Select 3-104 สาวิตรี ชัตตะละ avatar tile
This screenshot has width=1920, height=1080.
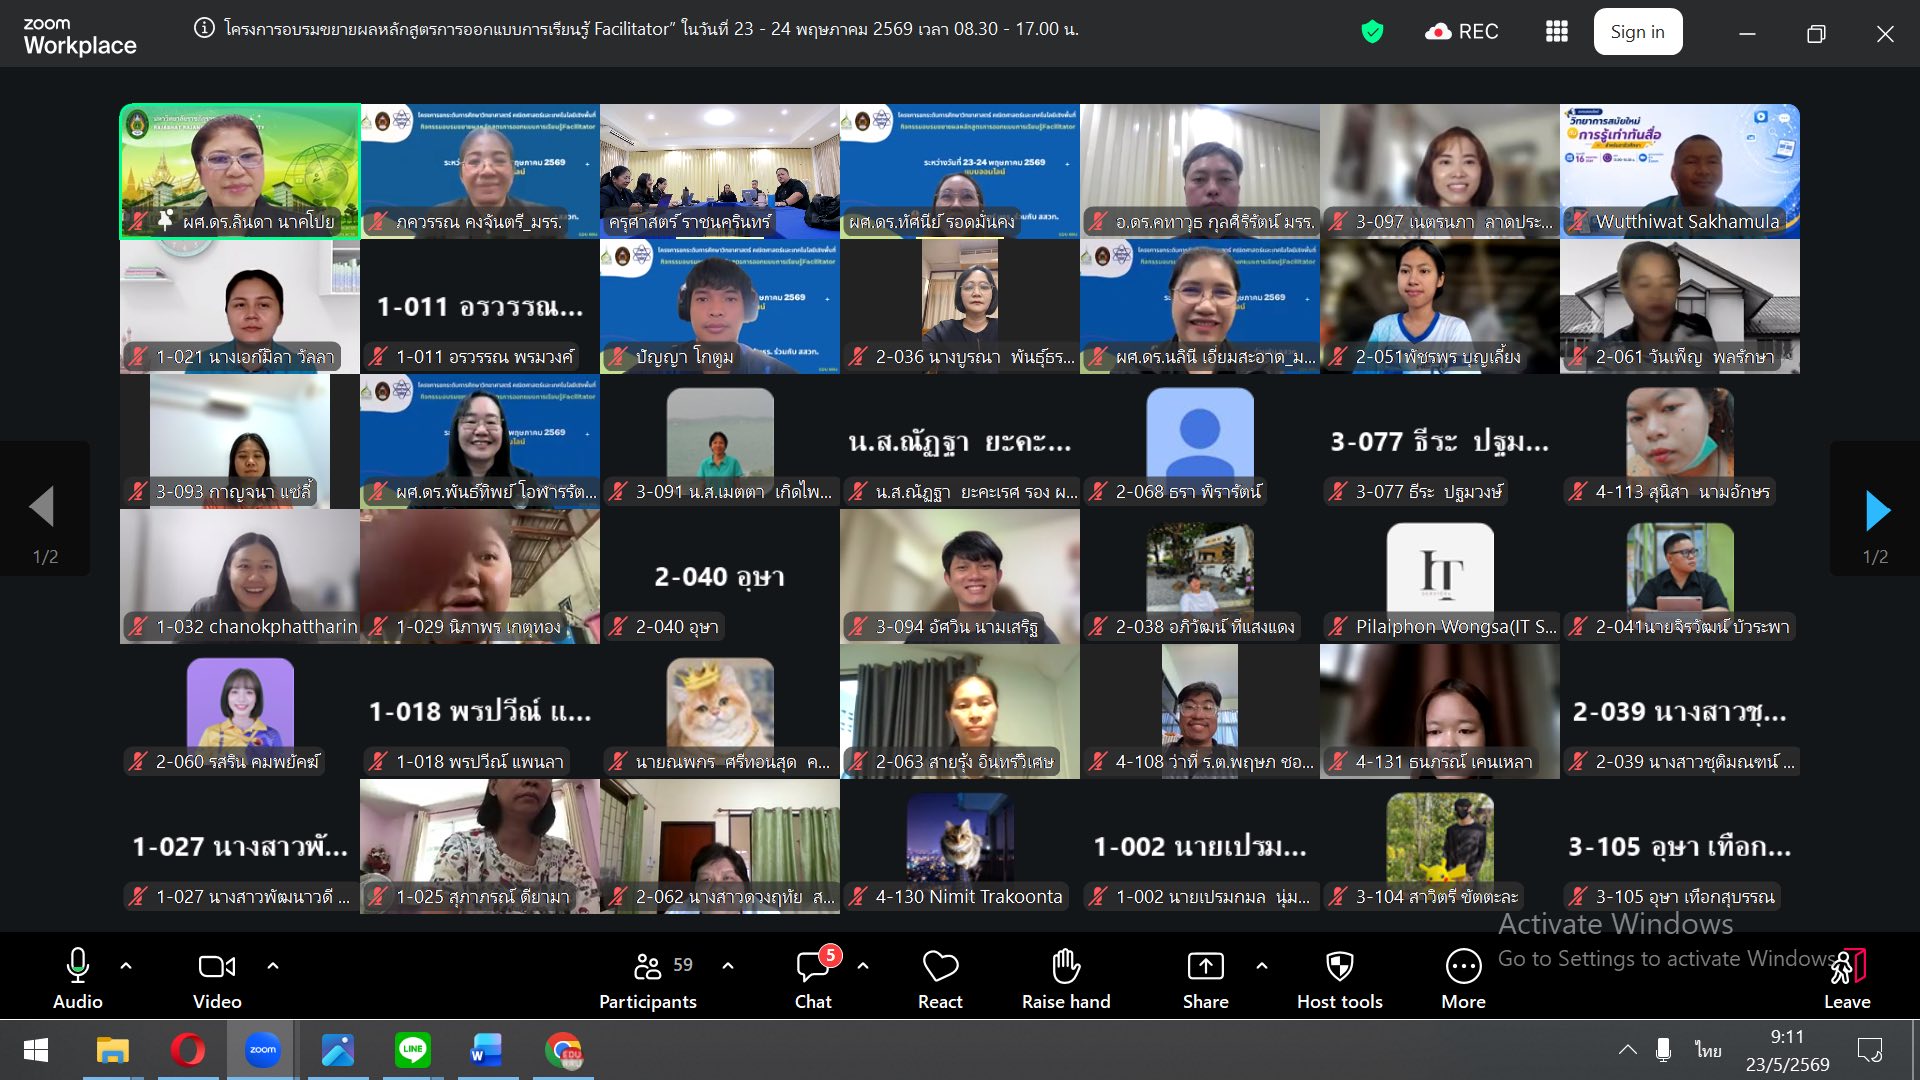[1440, 846]
